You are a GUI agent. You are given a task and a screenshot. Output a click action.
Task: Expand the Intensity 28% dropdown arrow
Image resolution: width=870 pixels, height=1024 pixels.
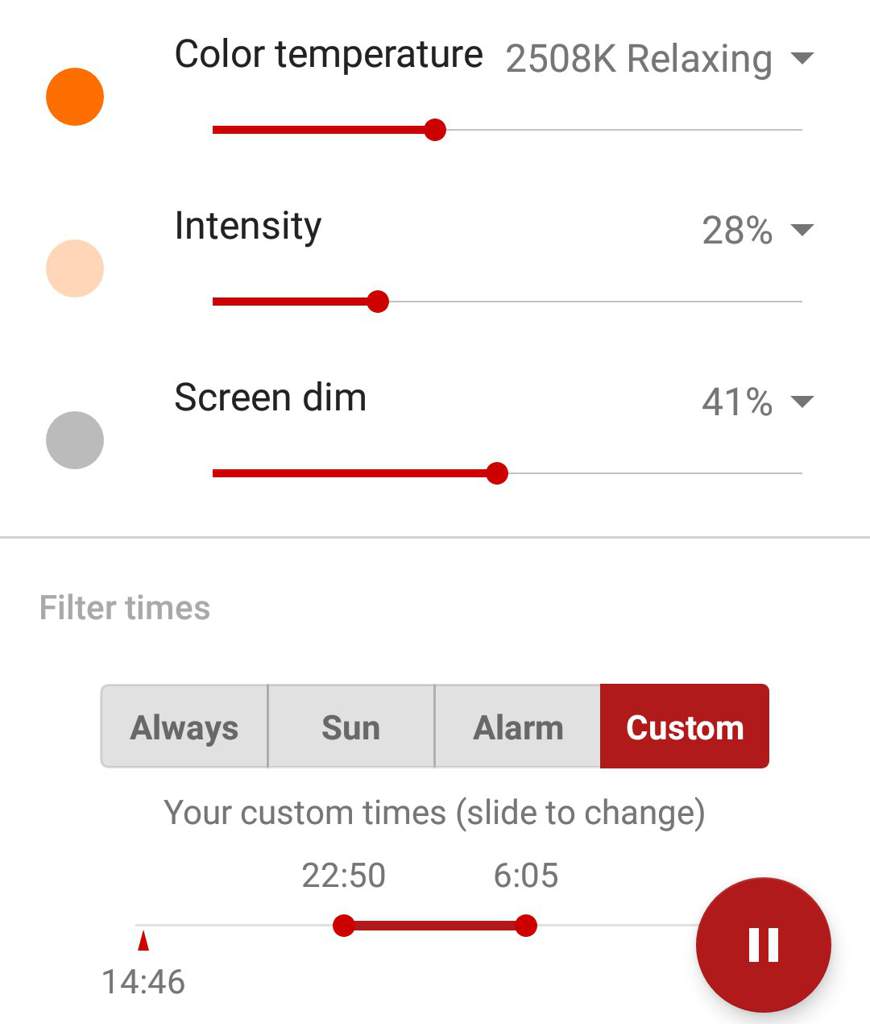point(802,230)
